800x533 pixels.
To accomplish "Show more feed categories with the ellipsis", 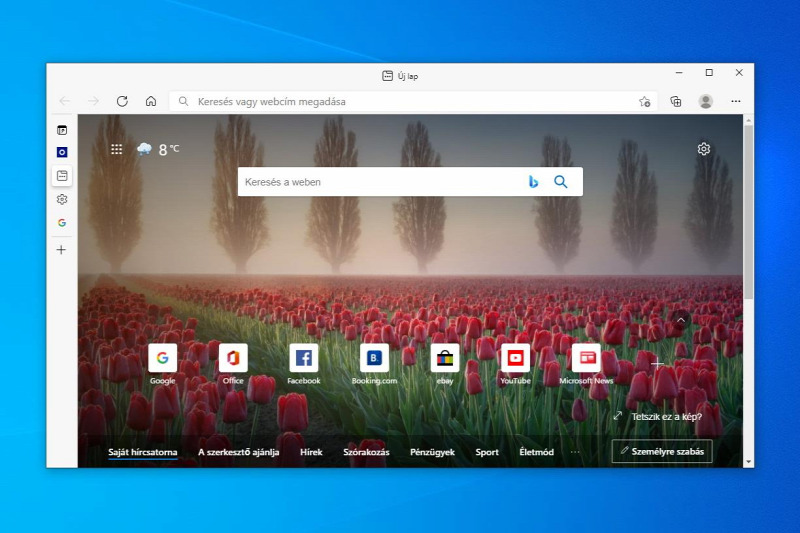I will click(x=575, y=452).
